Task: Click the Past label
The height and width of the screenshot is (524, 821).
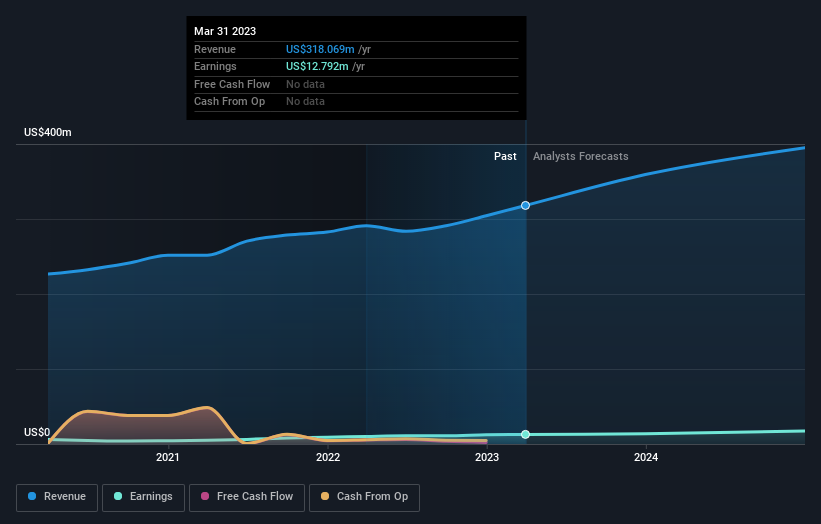Action: coord(505,157)
